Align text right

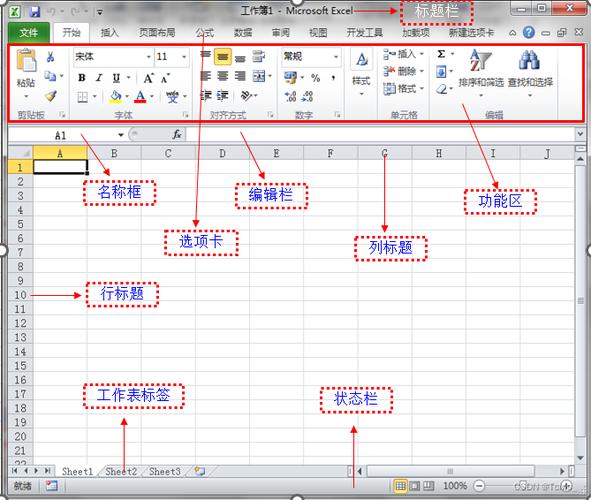pyautogui.click(x=240, y=76)
